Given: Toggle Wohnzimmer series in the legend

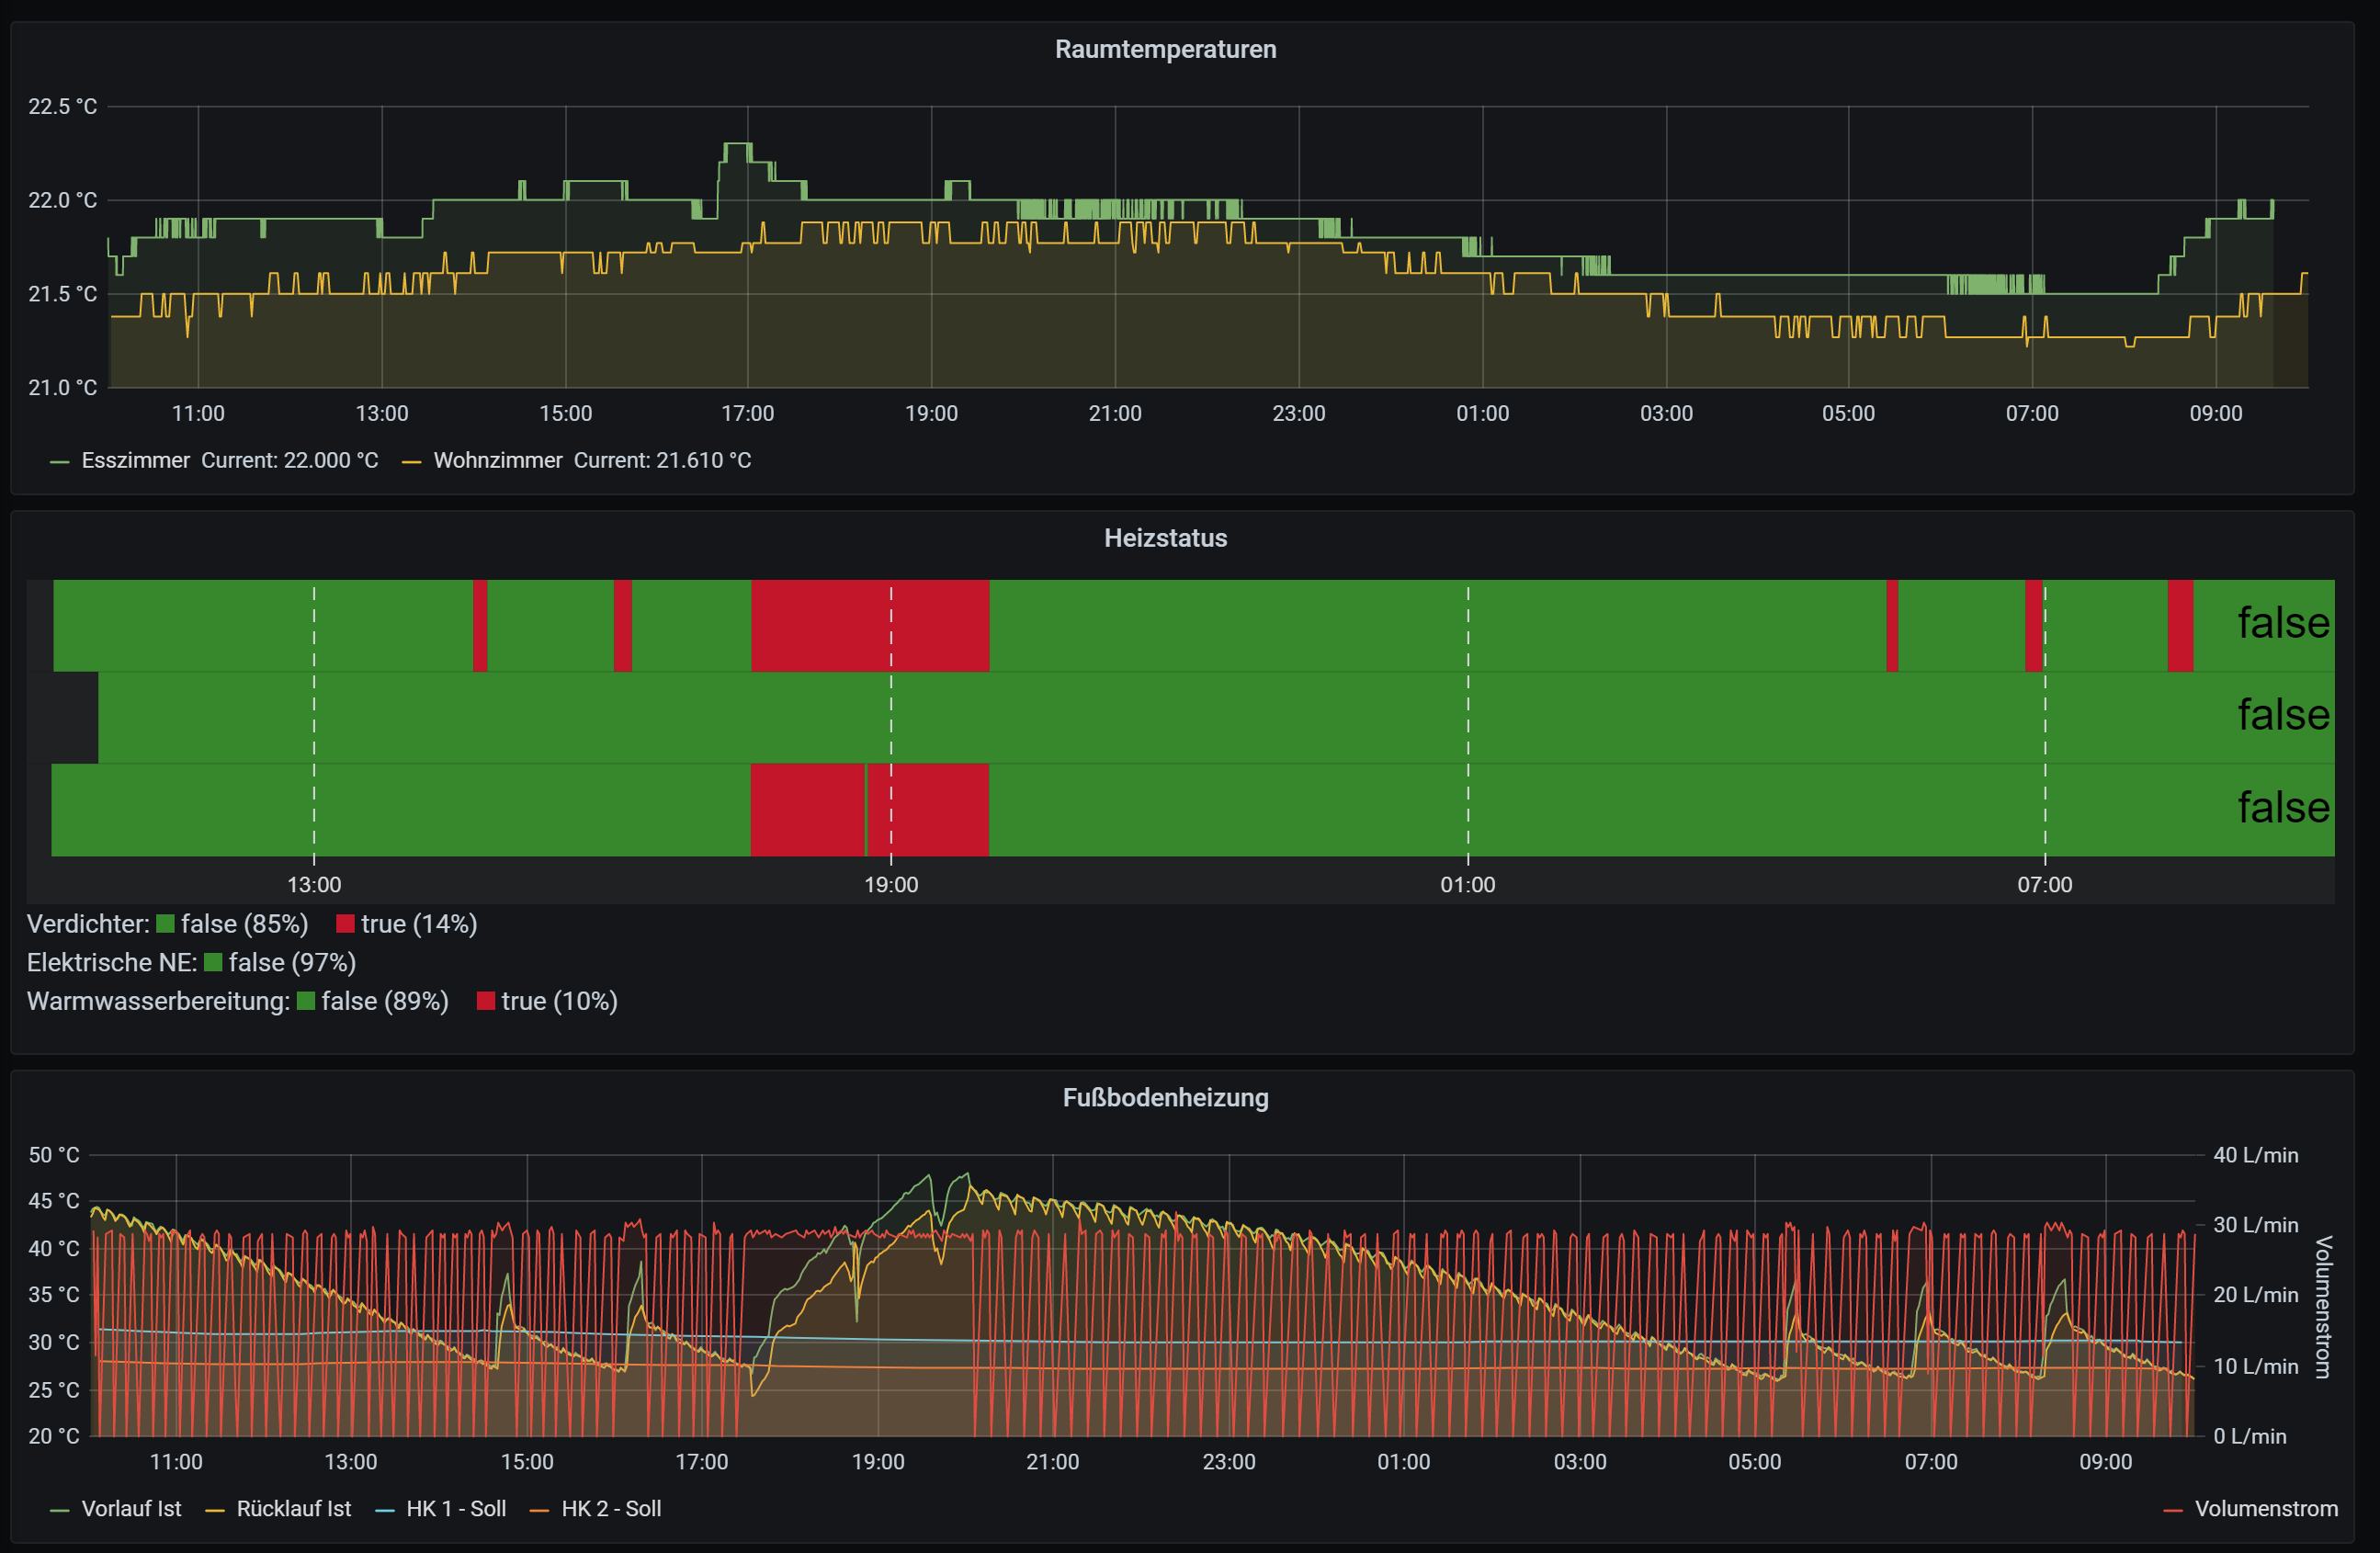Looking at the screenshot, I should (497, 460).
